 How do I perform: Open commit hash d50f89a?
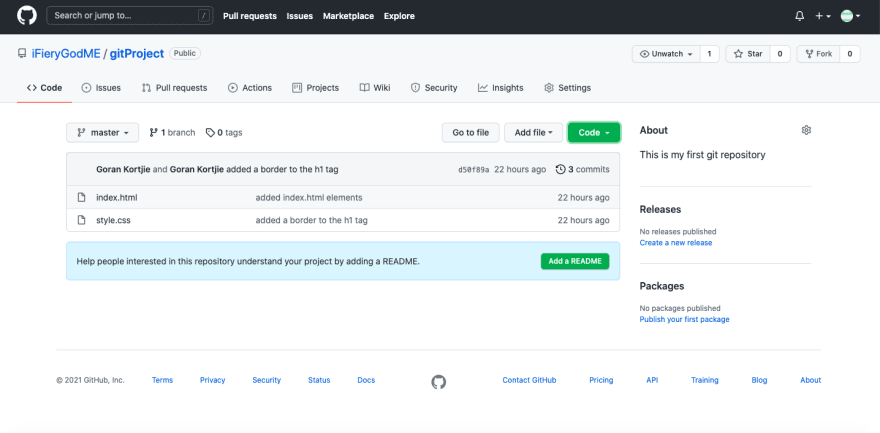coord(474,169)
